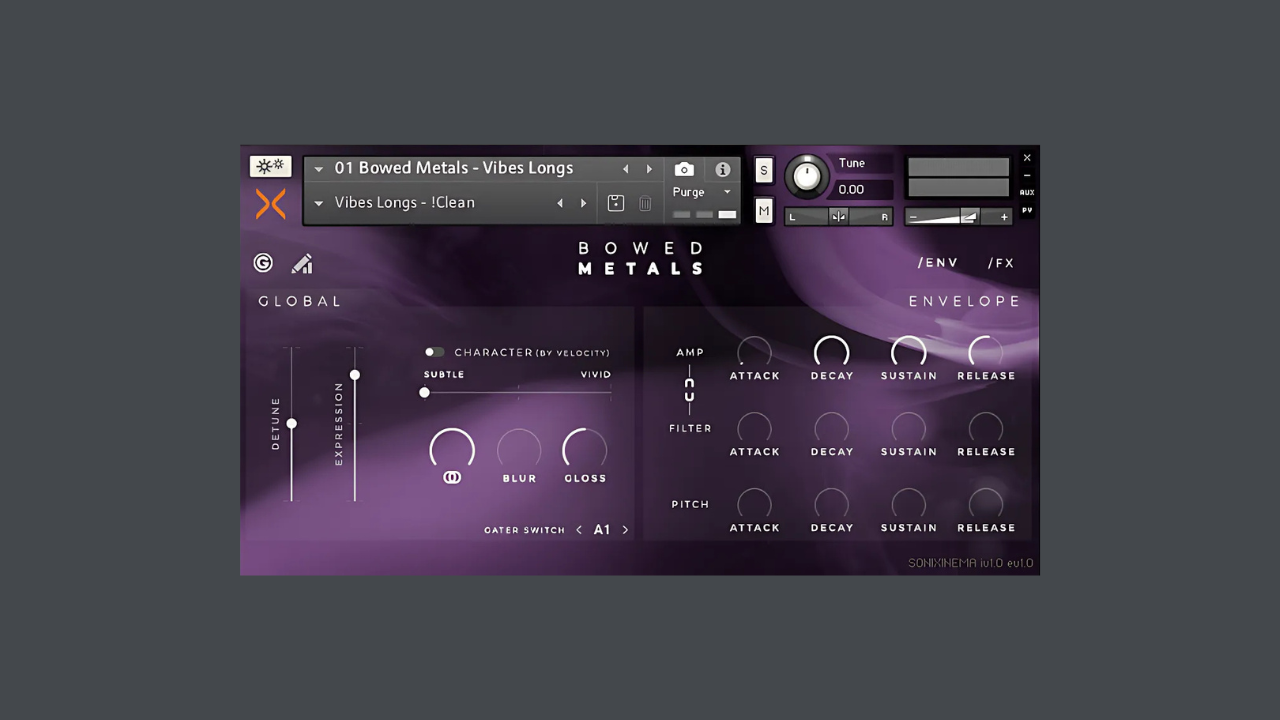The width and height of the screenshot is (1280, 720).
Task: Mute the instrument with the M button
Action: pyautogui.click(x=764, y=210)
